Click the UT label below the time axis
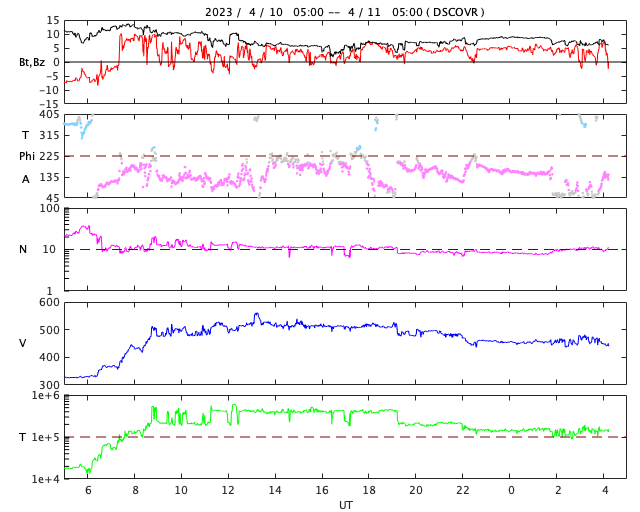This screenshot has height=512, width=640. (345, 505)
